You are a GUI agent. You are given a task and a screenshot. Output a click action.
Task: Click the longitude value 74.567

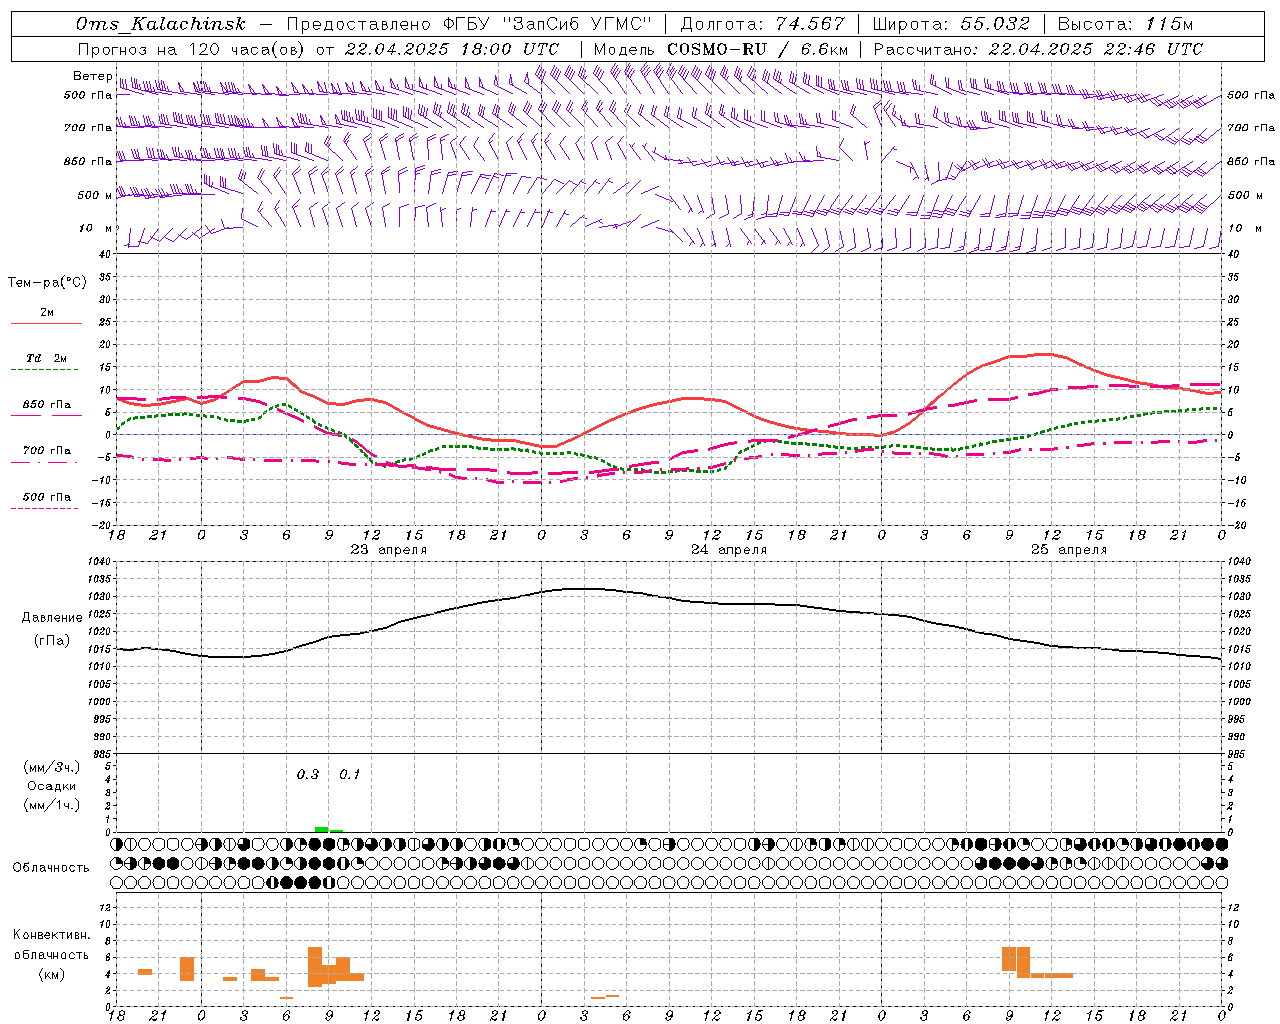[x=808, y=24]
